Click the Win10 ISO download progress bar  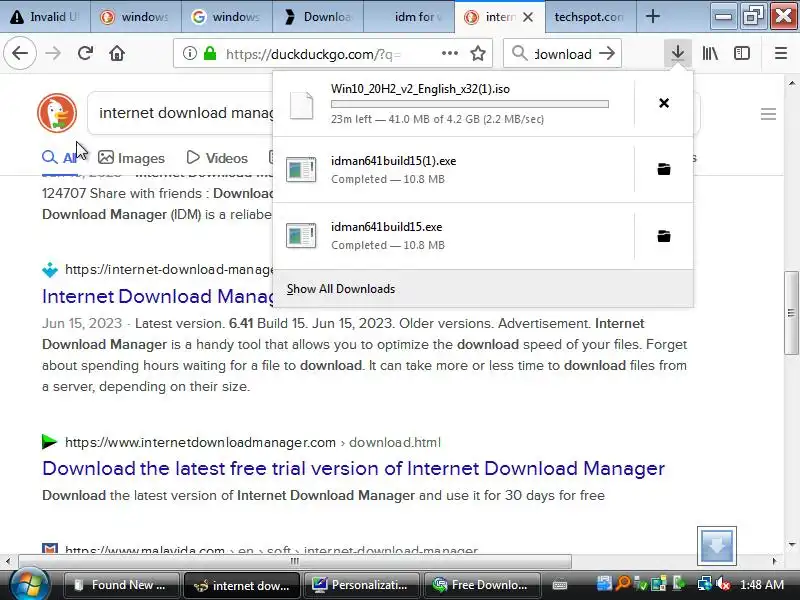click(x=469, y=104)
